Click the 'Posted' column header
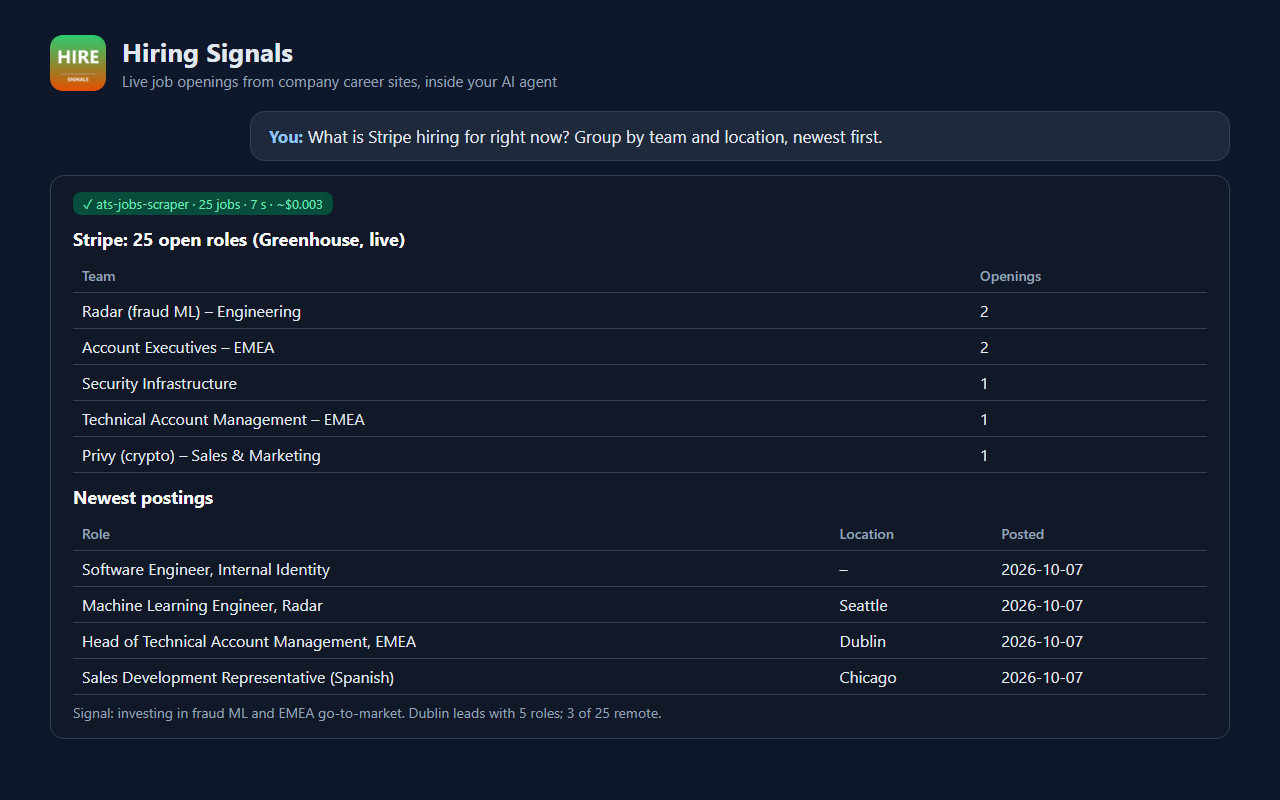The image size is (1280, 800). (x=1022, y=534)
